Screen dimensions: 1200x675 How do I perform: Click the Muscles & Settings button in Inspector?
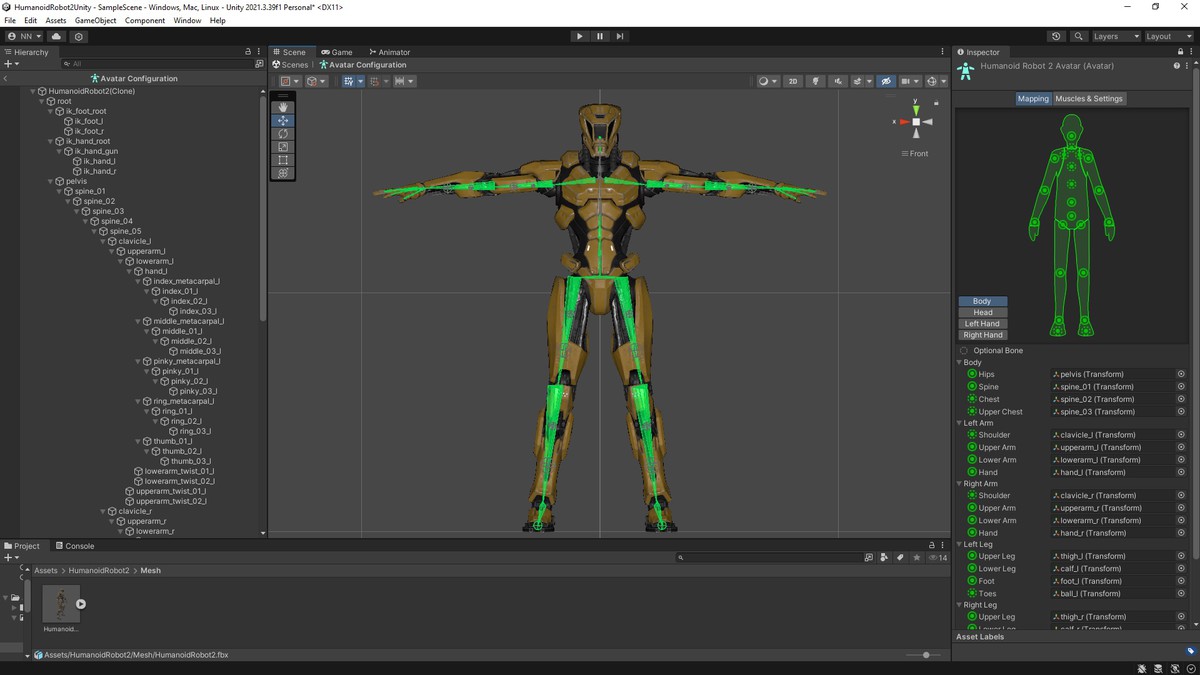tap(1089, 98)
